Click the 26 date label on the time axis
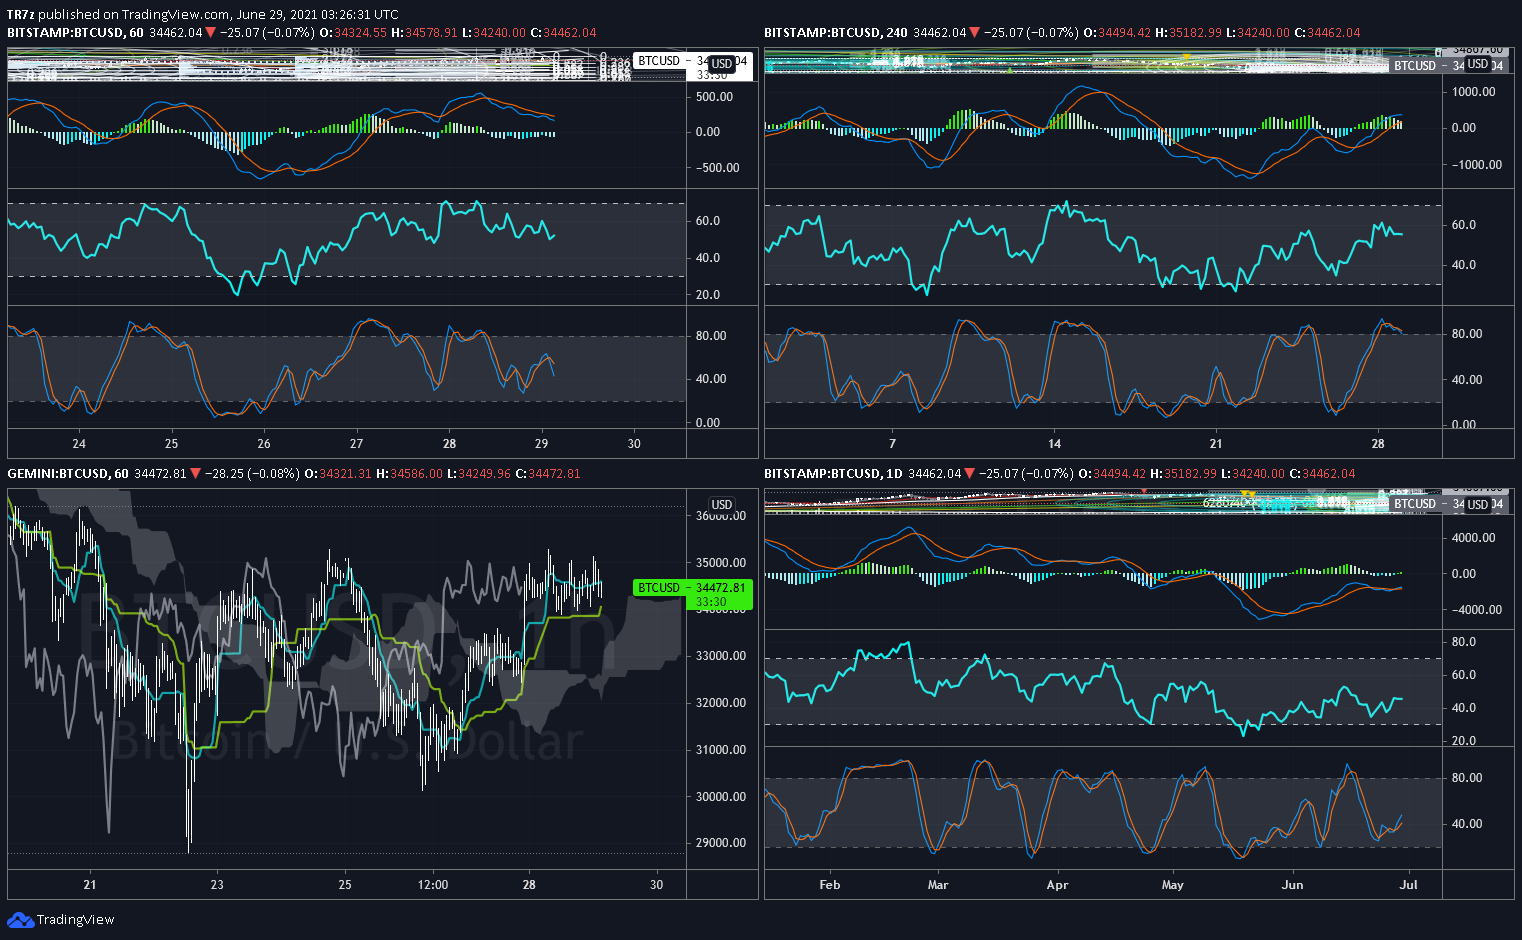The image size is (1522, 940). (x=264, y=444)
